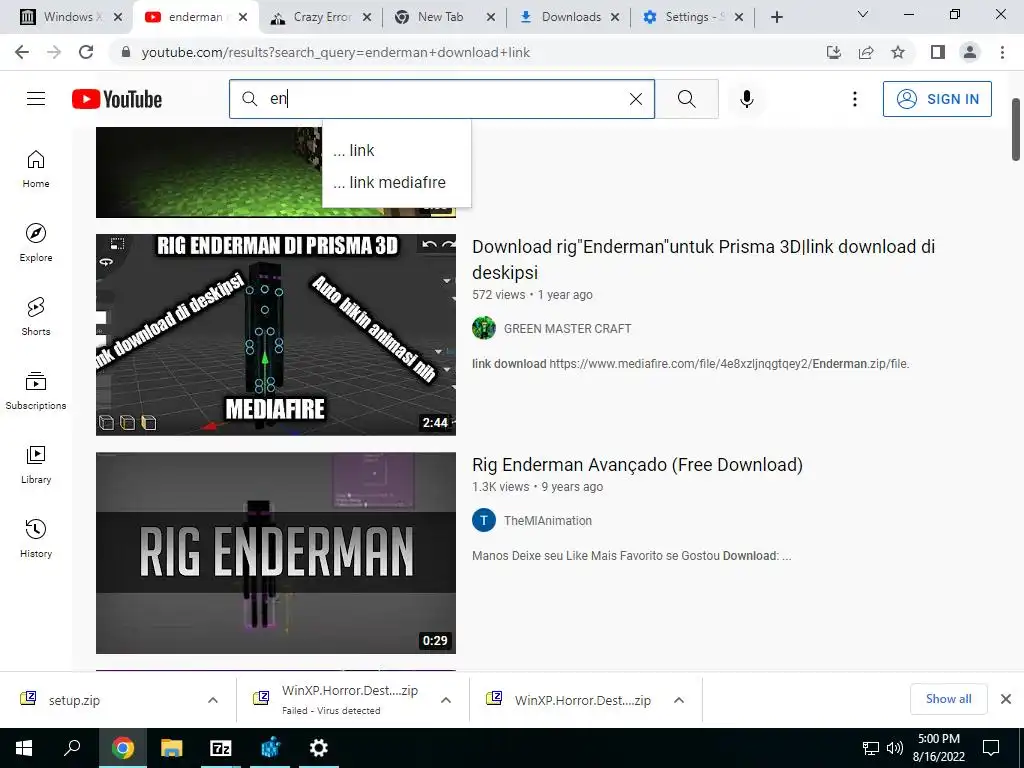This screenshot has height=768, width=1024.
Task: Open GREEN MASTER CRAFT channel name
Action: click(x=568, y=328)
